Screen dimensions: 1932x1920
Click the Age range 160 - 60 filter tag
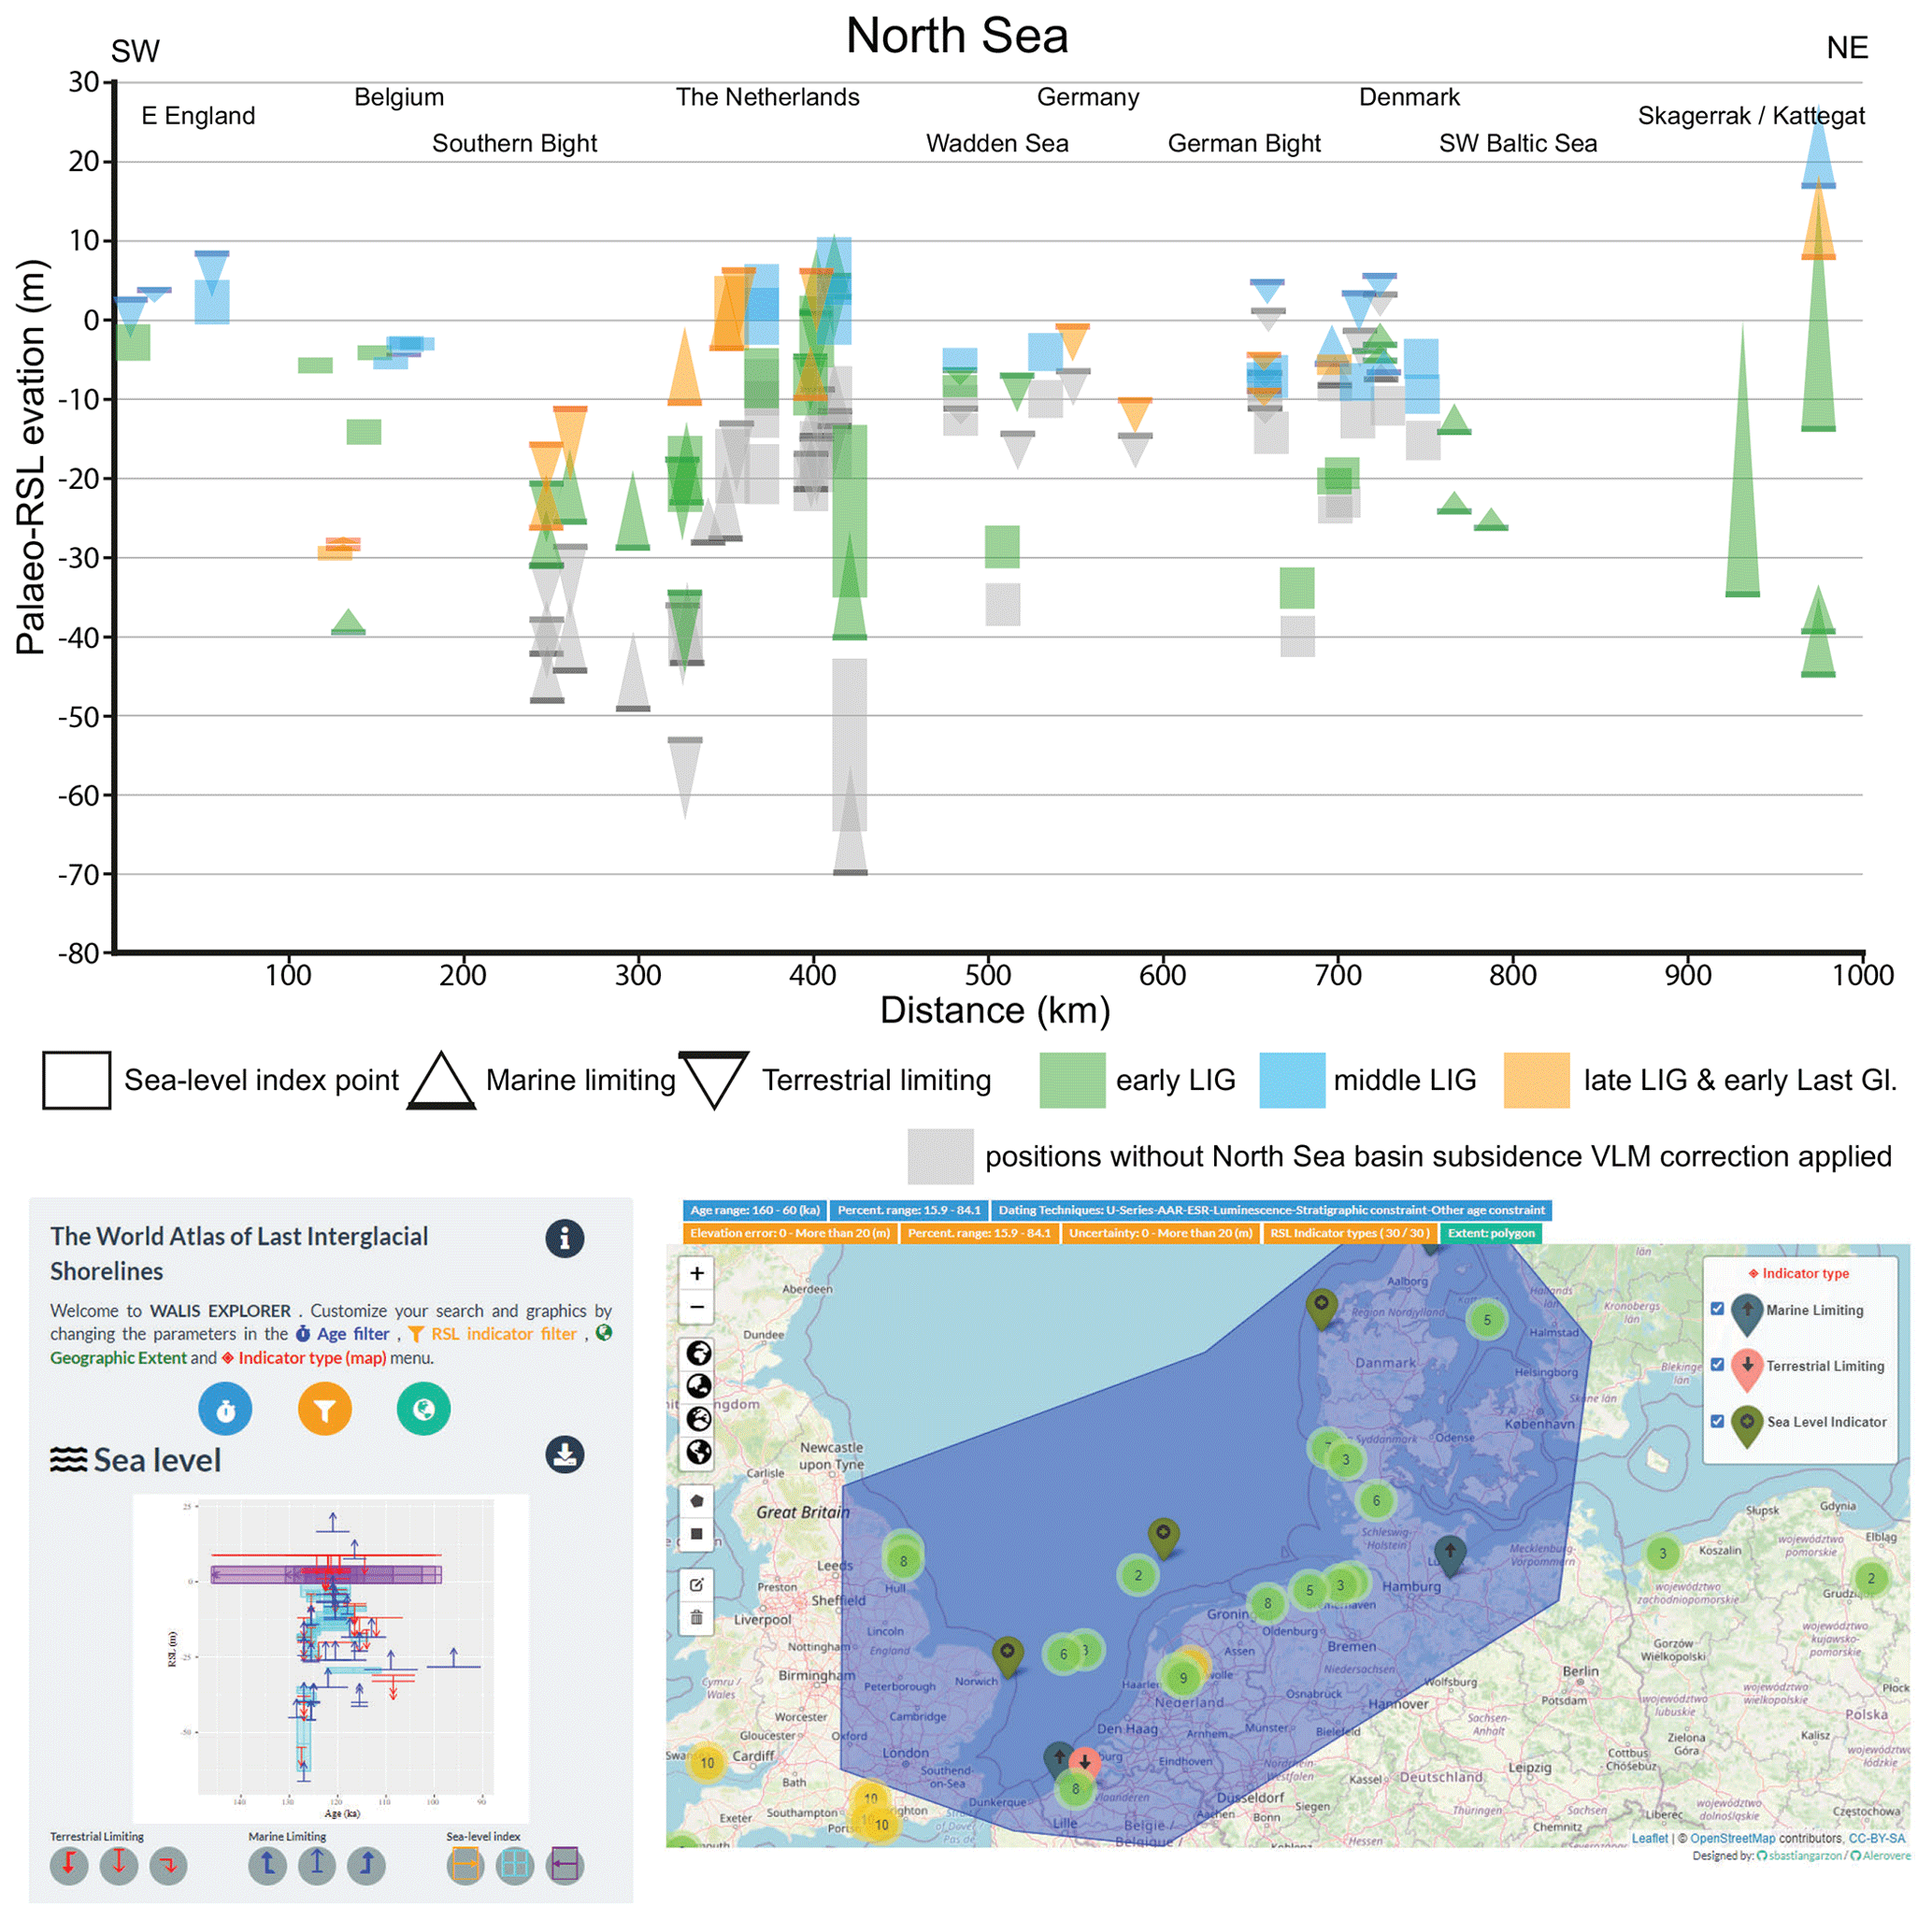coord(754,1210)
